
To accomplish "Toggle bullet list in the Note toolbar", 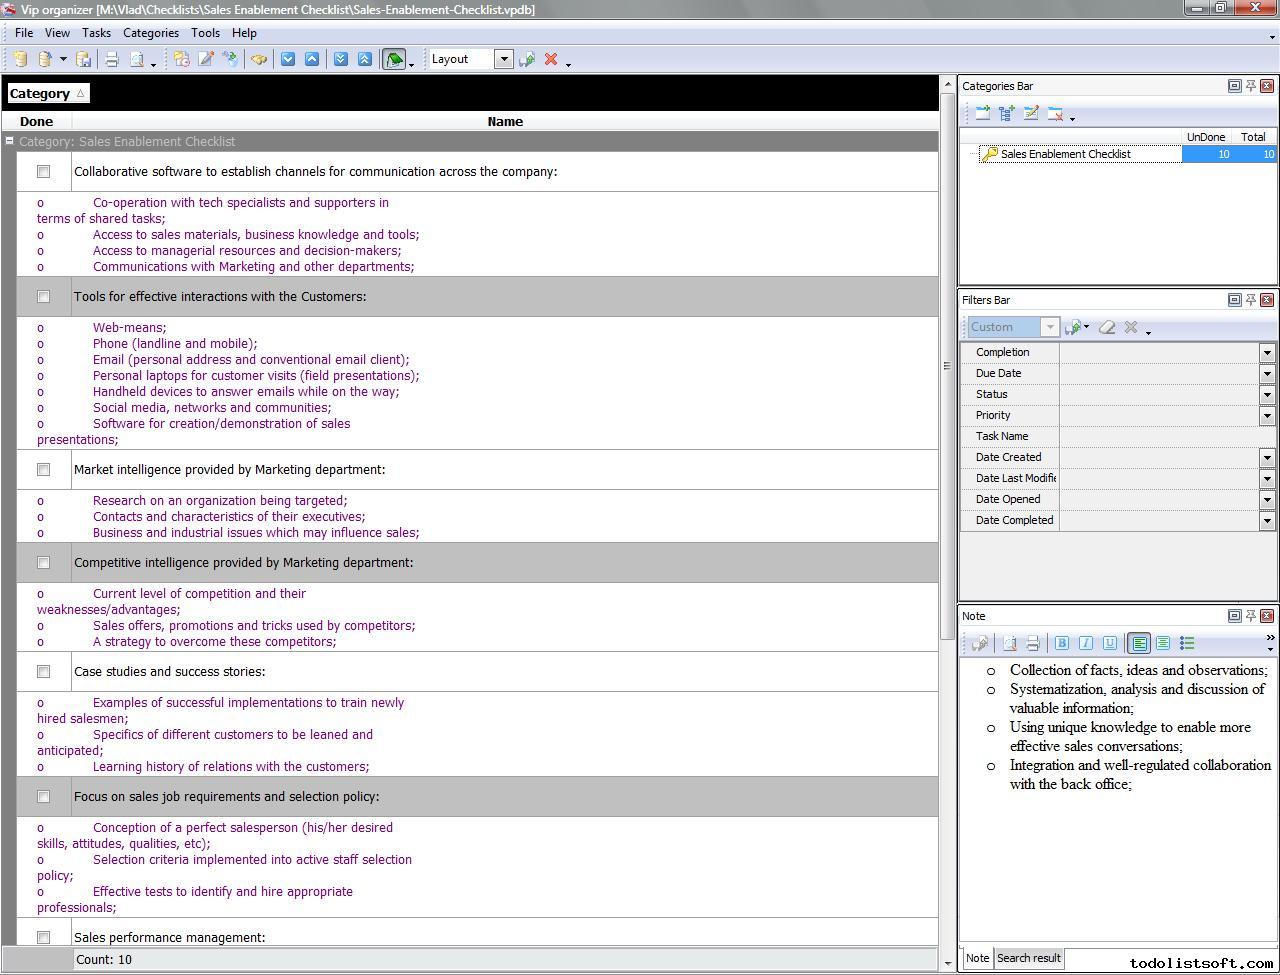I will coord(1187,644).
